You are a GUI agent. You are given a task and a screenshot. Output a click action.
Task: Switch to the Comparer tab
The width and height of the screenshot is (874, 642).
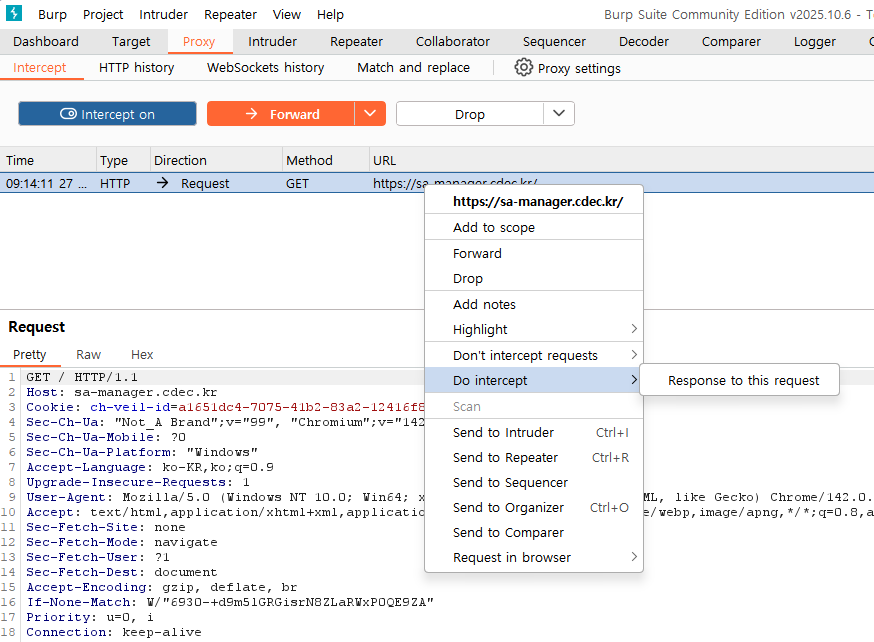click(731, 42)
